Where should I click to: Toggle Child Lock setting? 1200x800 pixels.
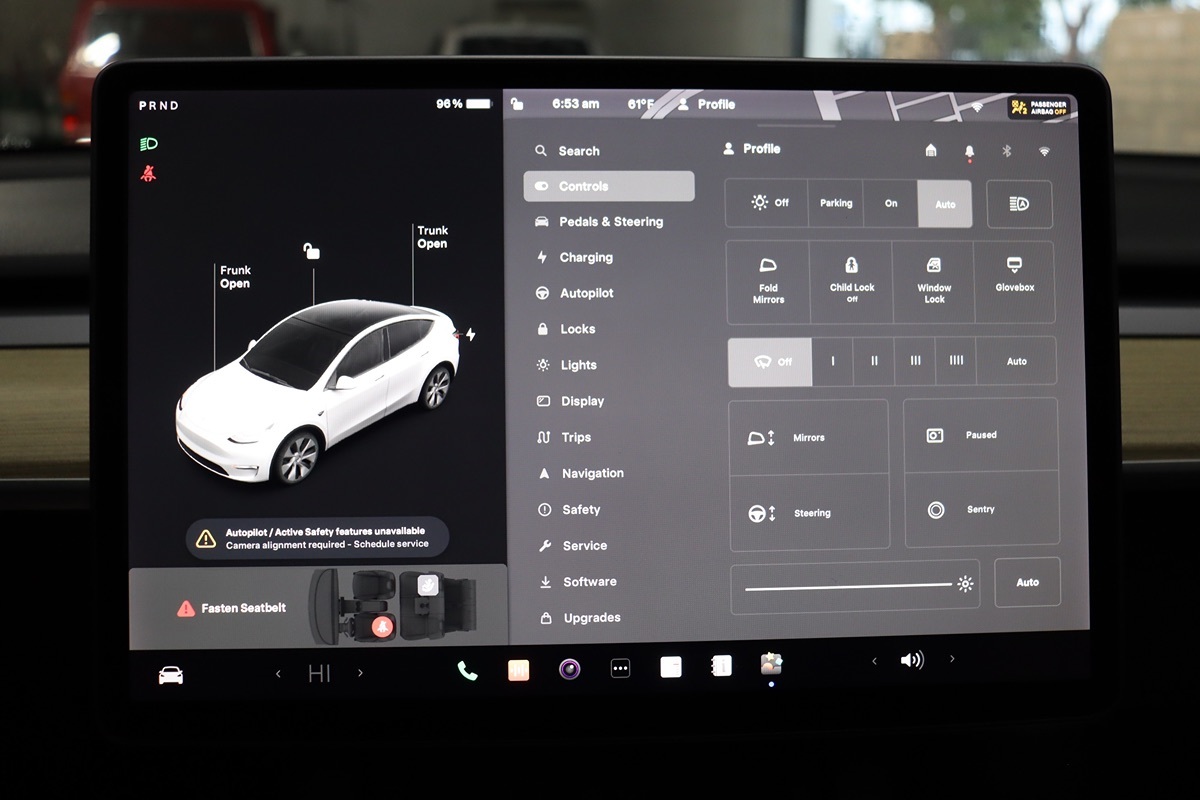click(851, 281)
